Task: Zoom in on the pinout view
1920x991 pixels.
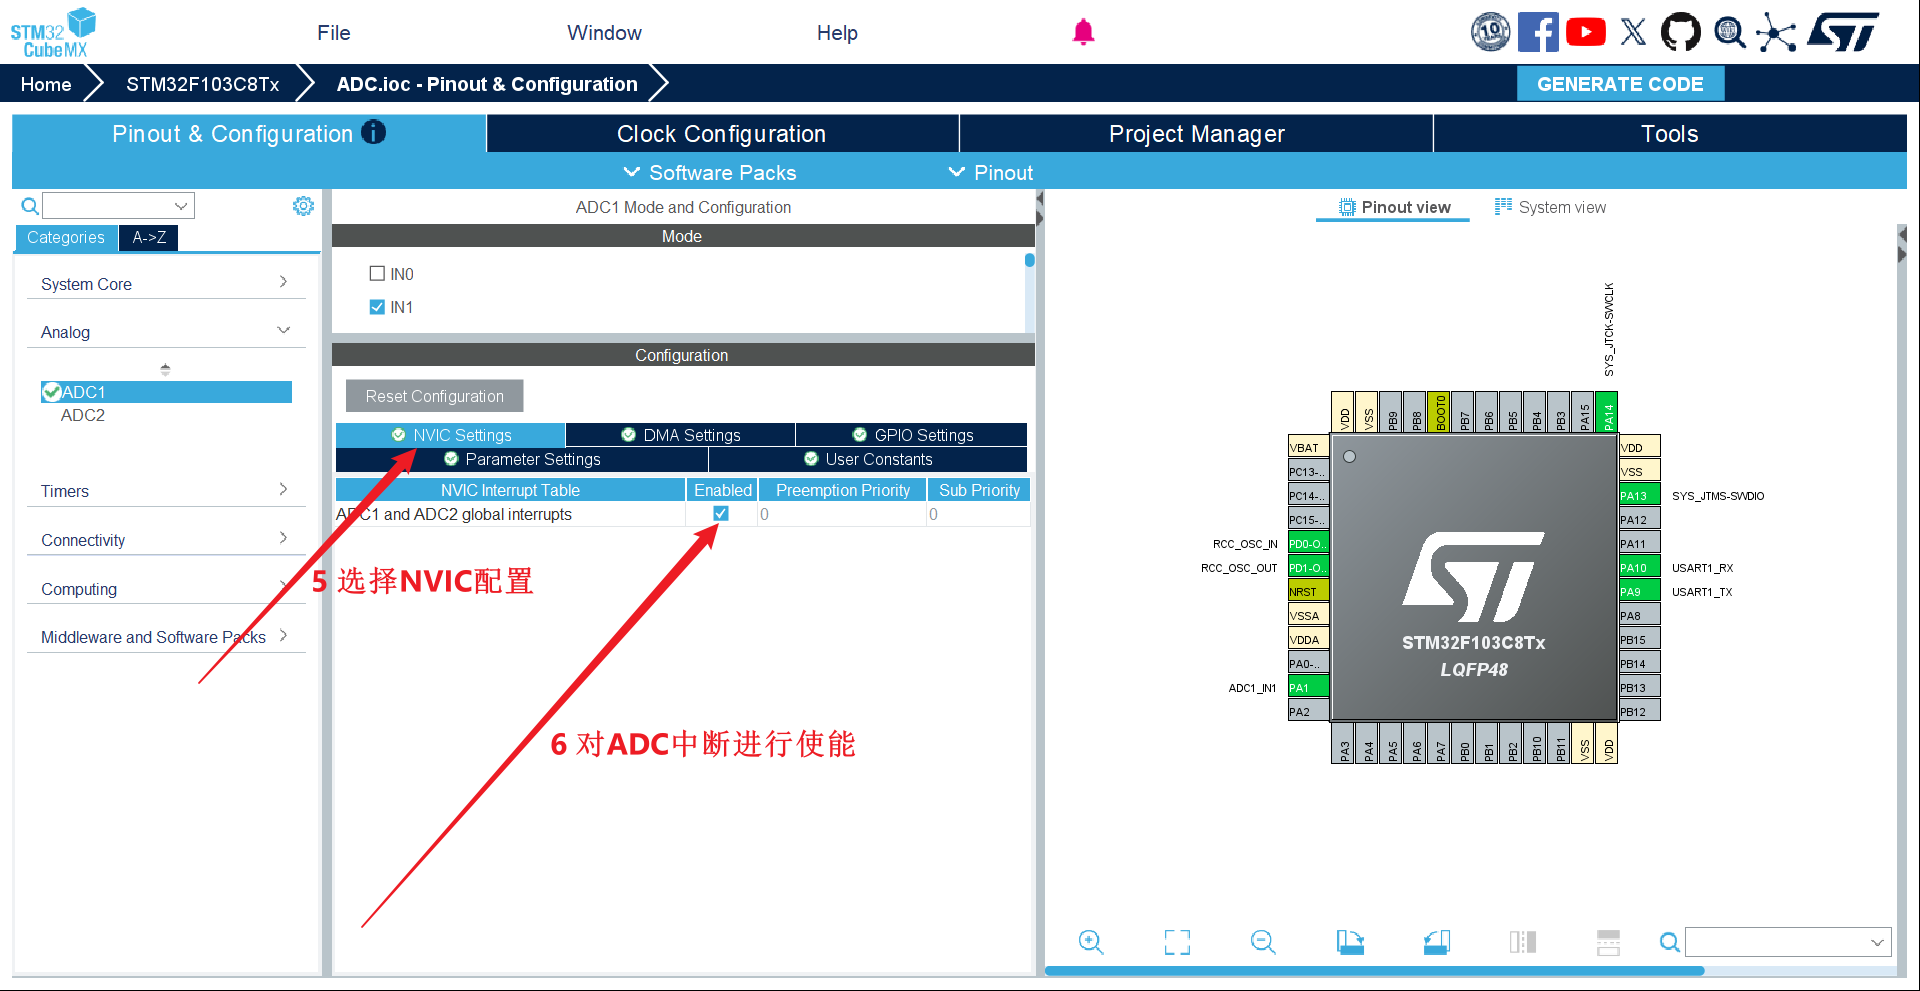Action: (1090, 942)
